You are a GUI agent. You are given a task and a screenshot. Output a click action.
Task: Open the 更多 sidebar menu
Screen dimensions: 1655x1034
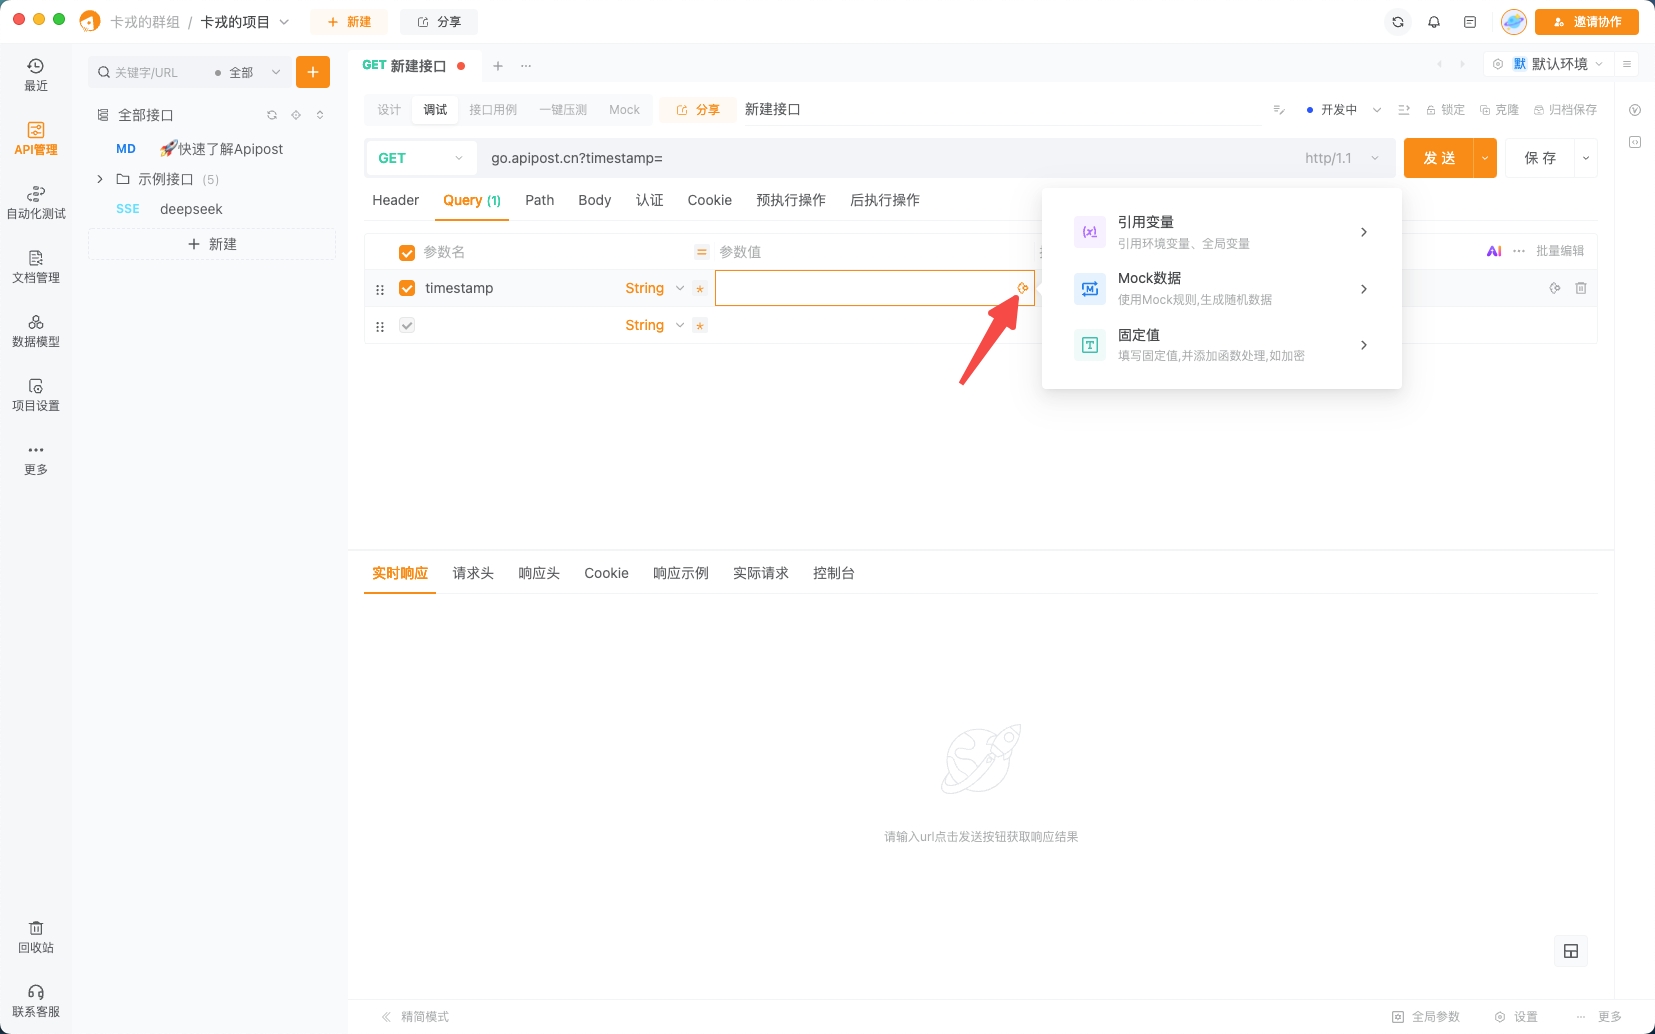36,459
